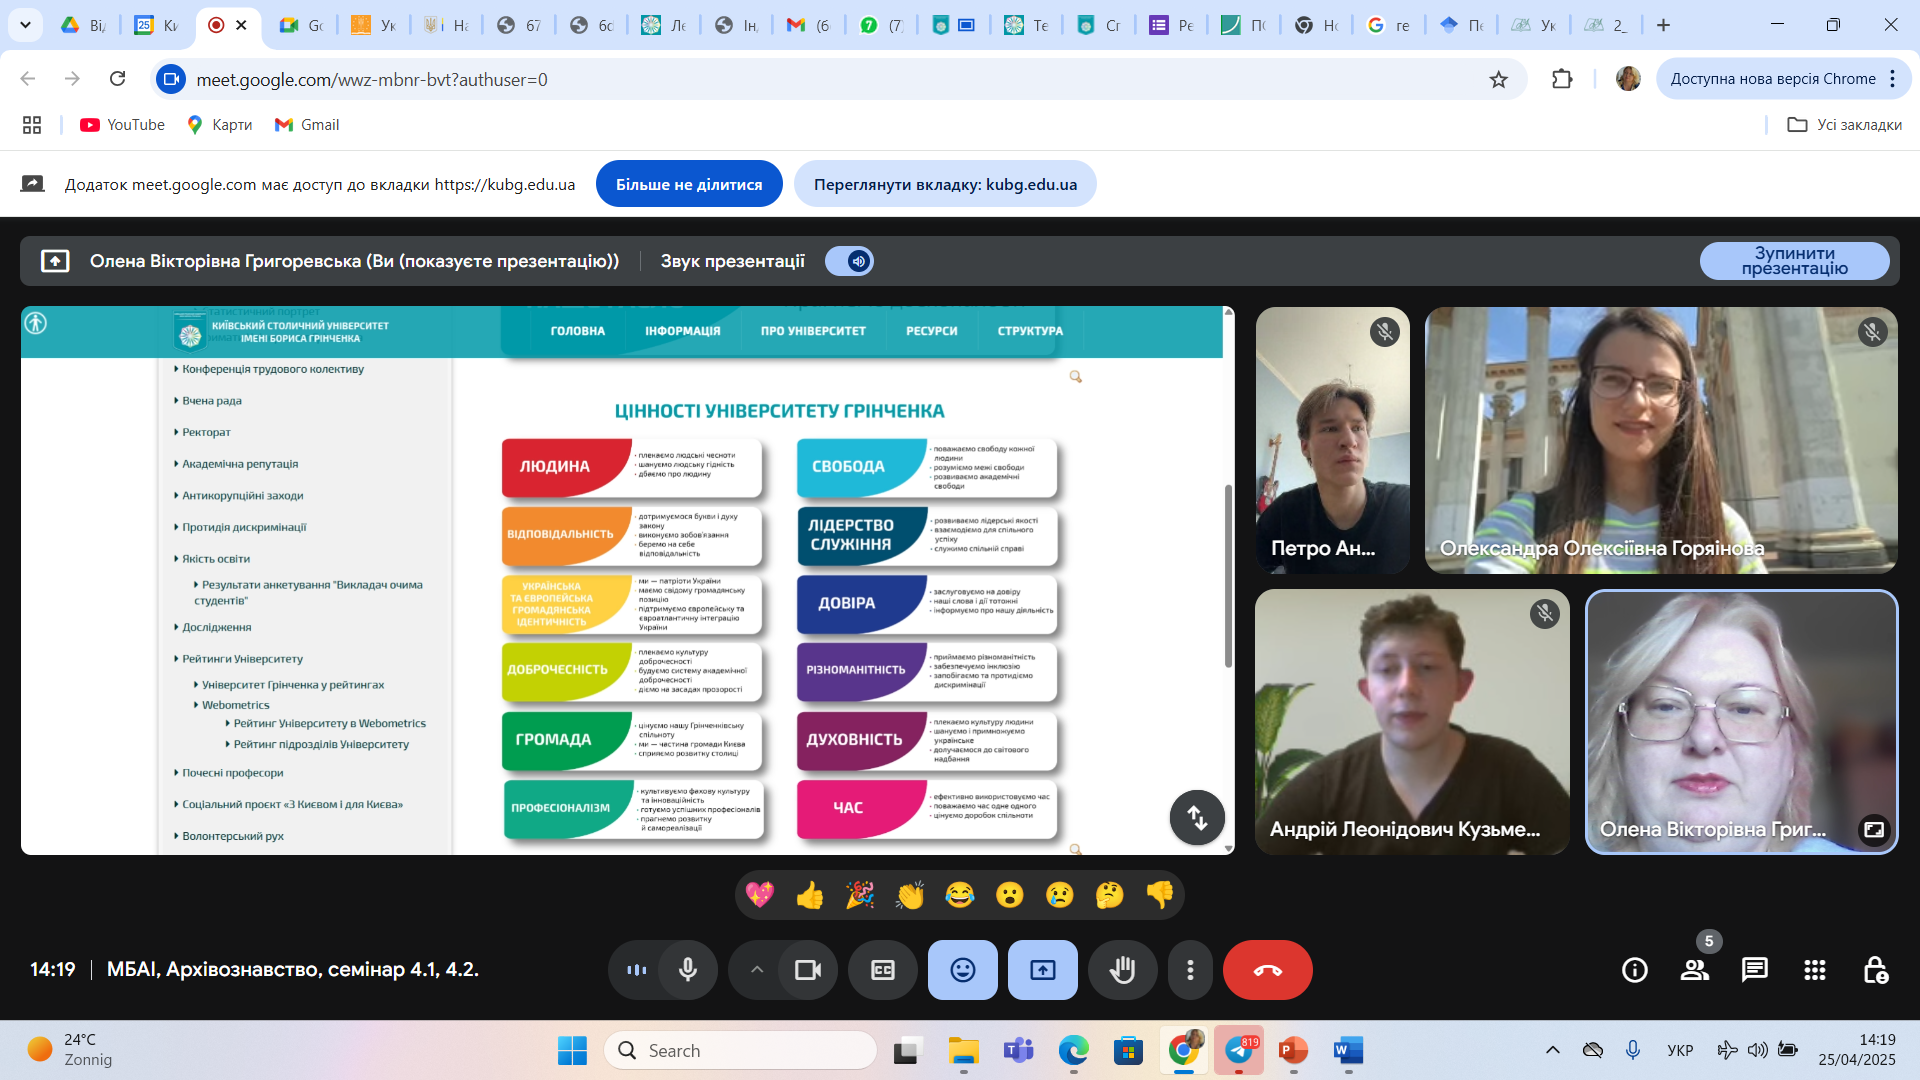Mute the microphone button
1920x1080 pixels.
click(x=688, y=970)
